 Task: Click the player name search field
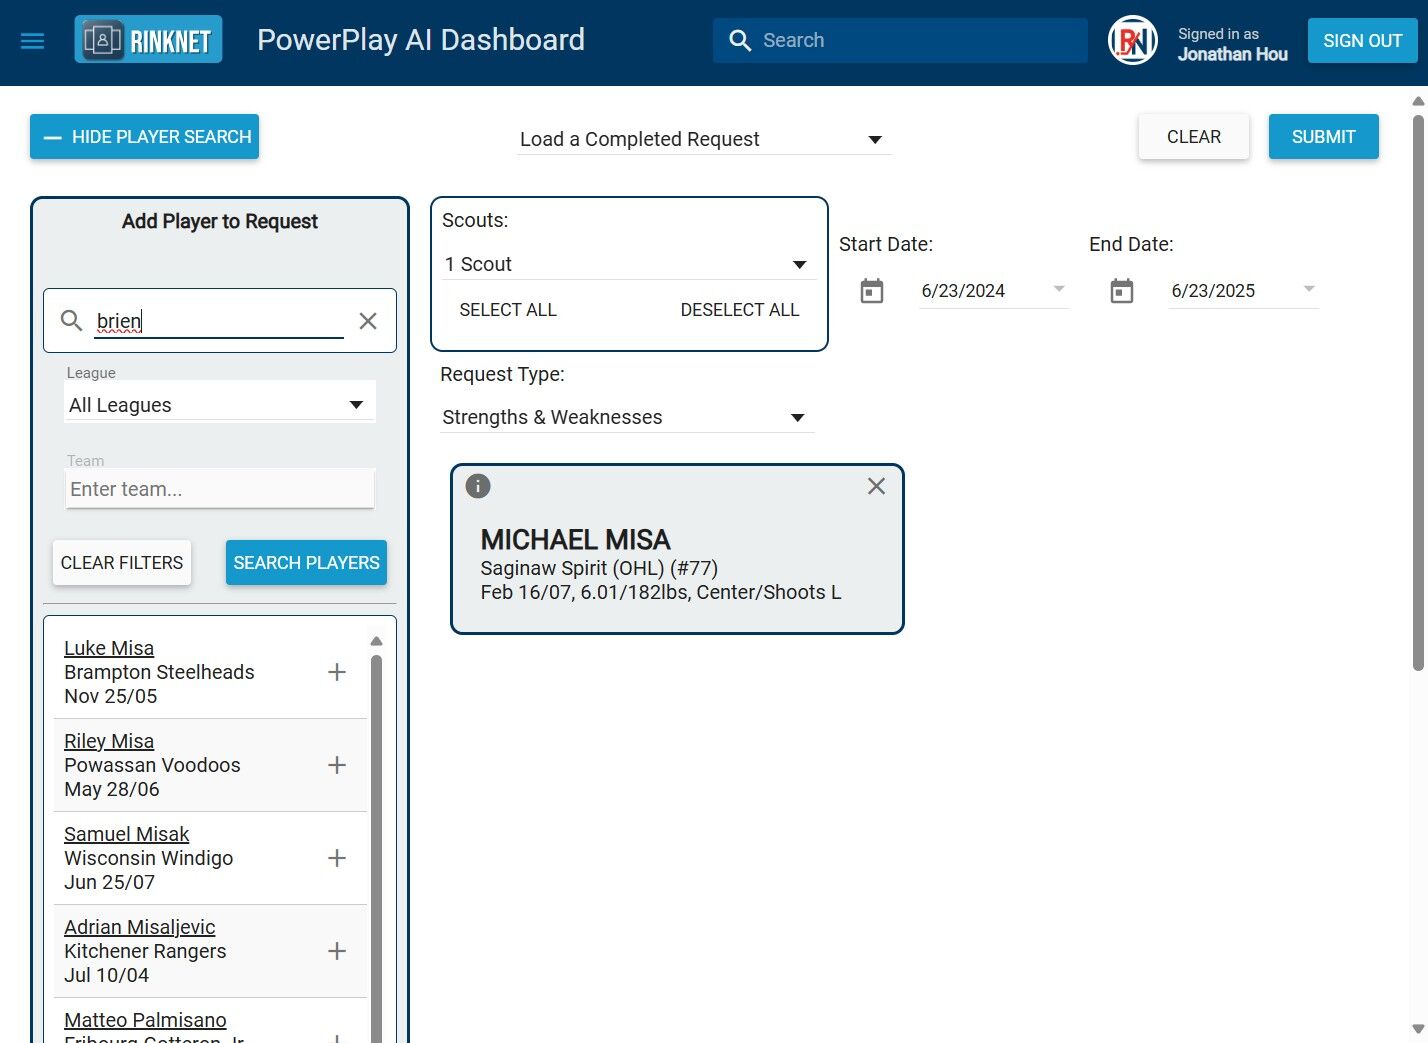[x=219, y=321]
